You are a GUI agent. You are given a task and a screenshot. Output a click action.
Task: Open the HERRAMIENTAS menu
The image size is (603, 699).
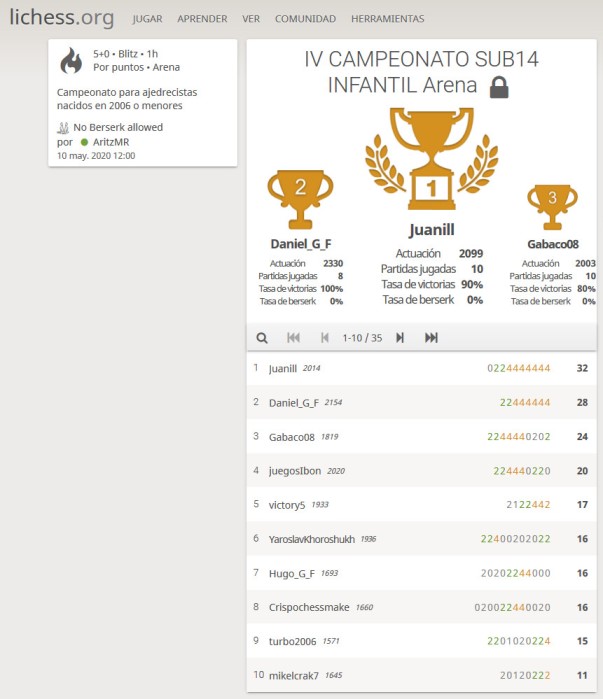387,19
